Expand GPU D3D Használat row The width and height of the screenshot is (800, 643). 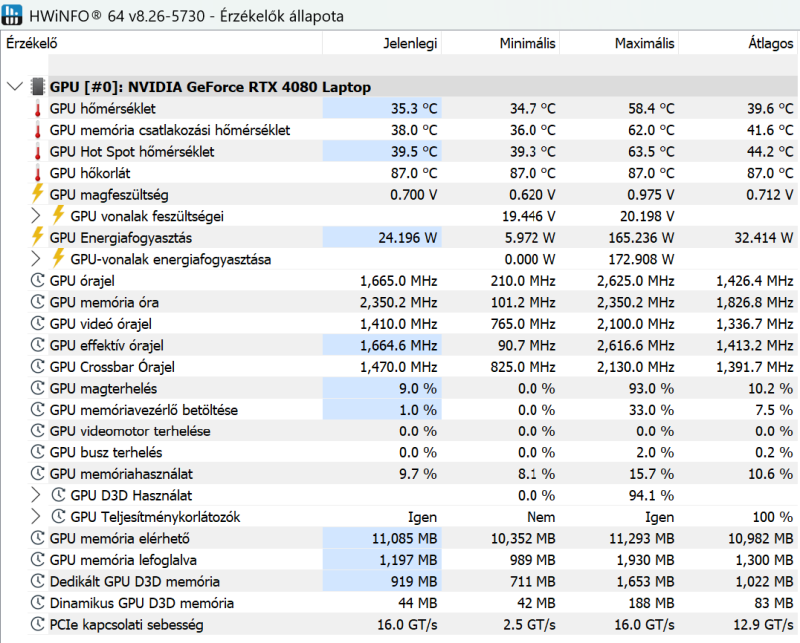click(36, 495)
